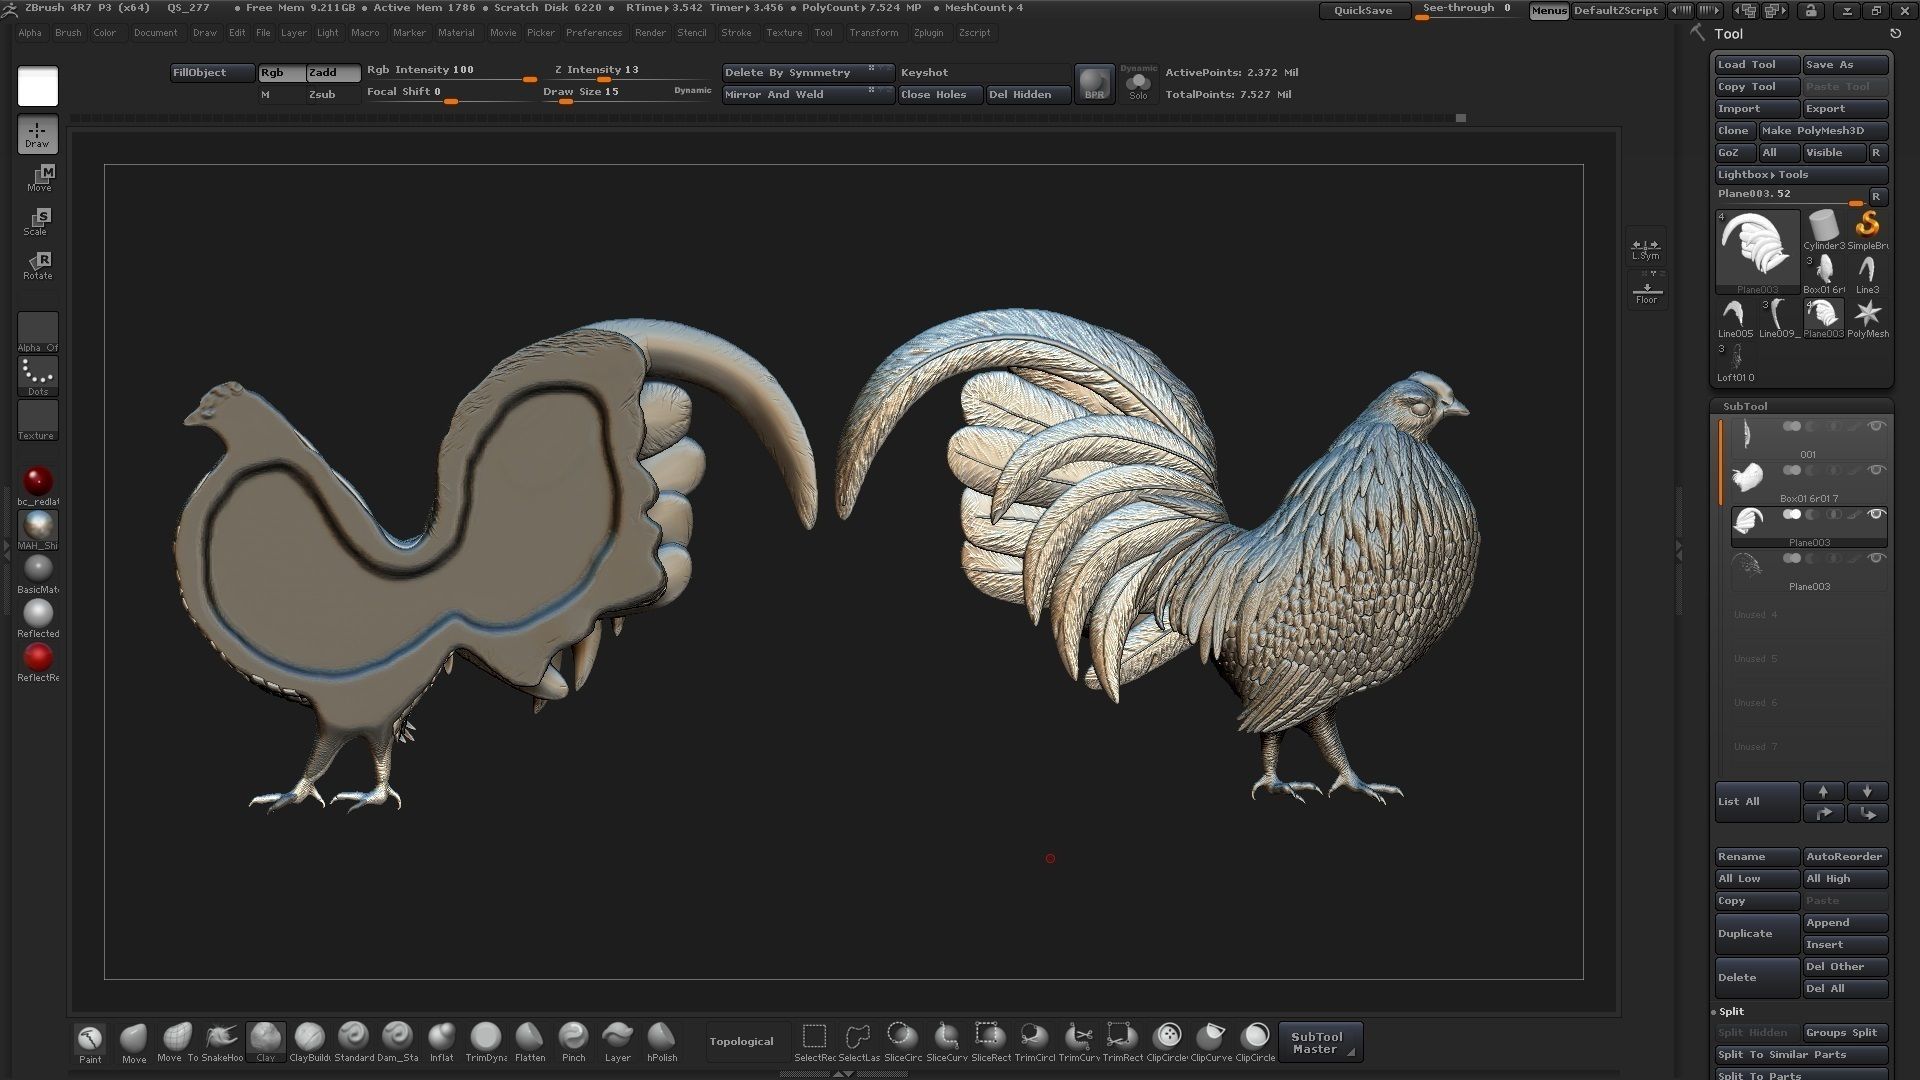Open the Stroke menu
The image size is (1920, 1080).
pos(736,33)
